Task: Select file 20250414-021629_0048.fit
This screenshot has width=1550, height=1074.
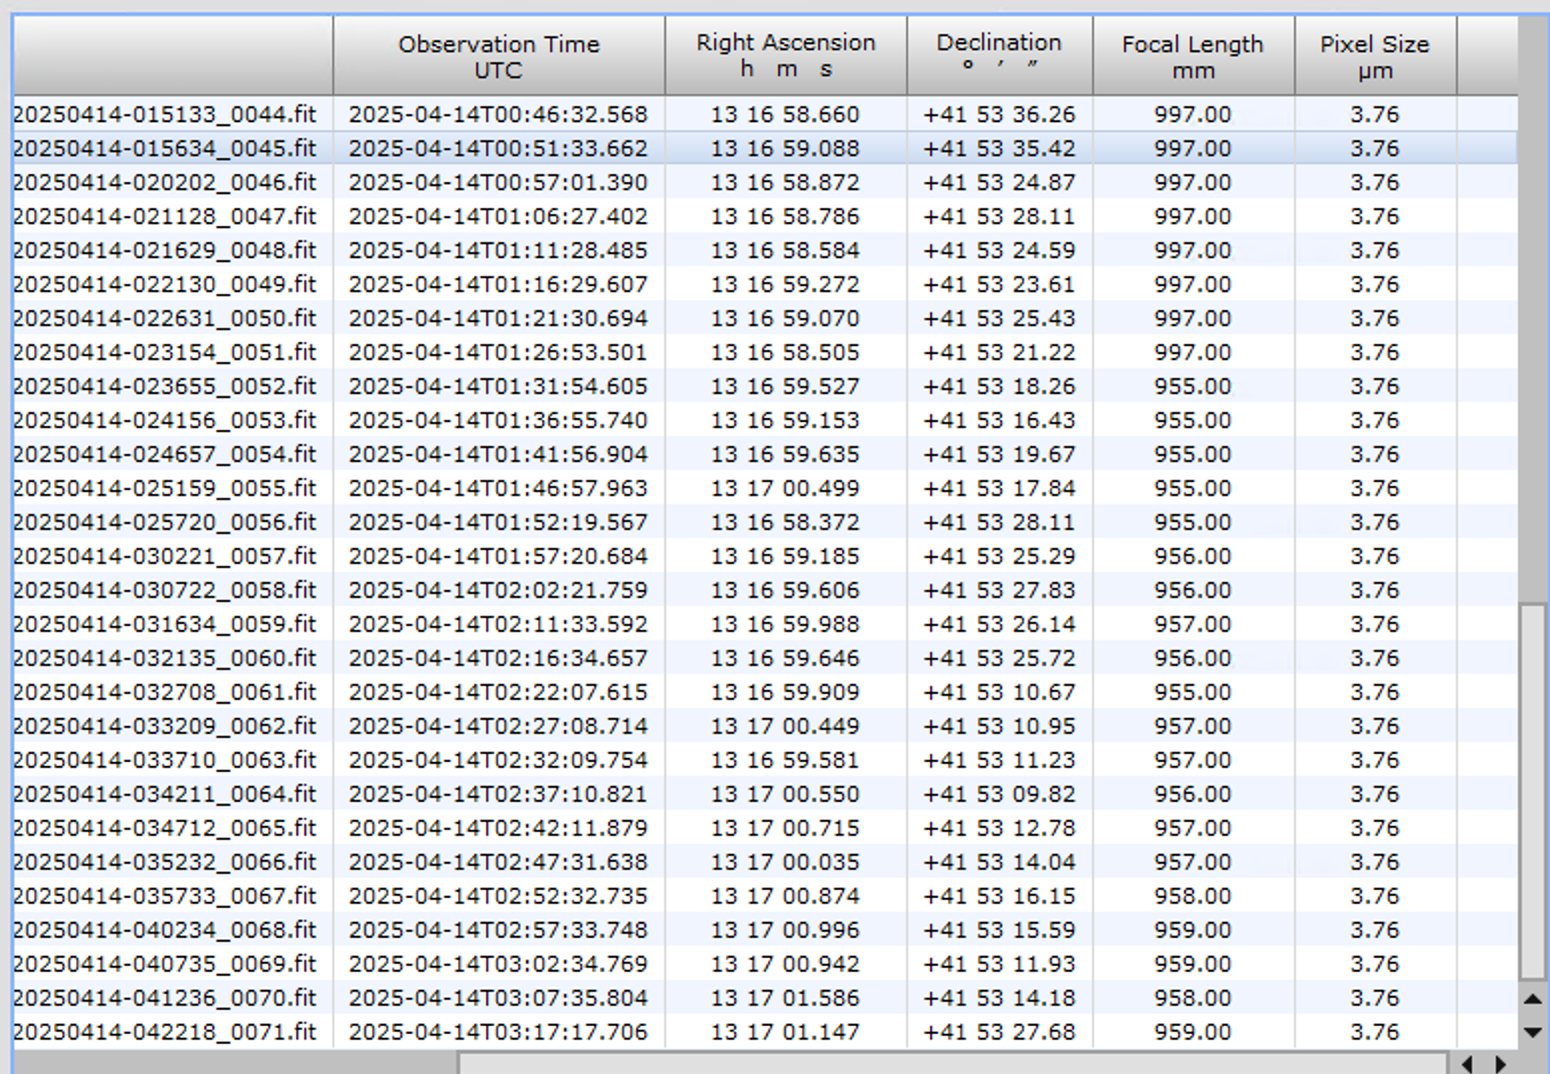Action: 165,250
